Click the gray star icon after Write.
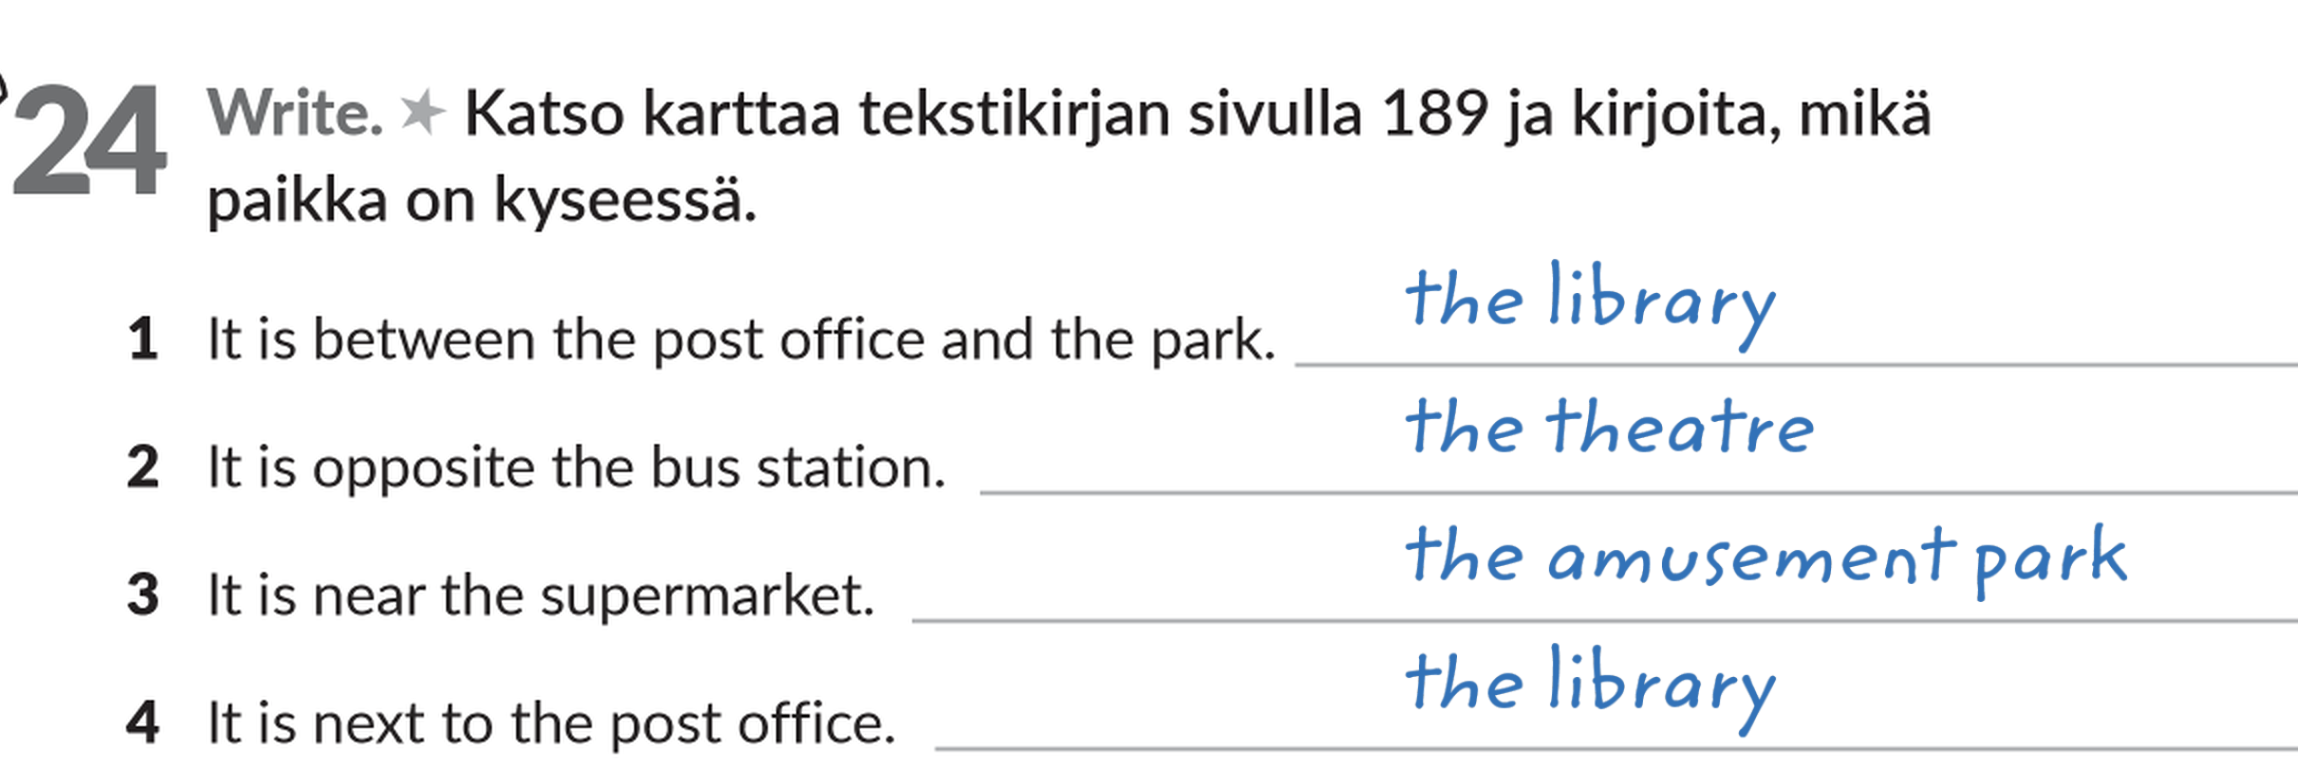 point(421,112)
